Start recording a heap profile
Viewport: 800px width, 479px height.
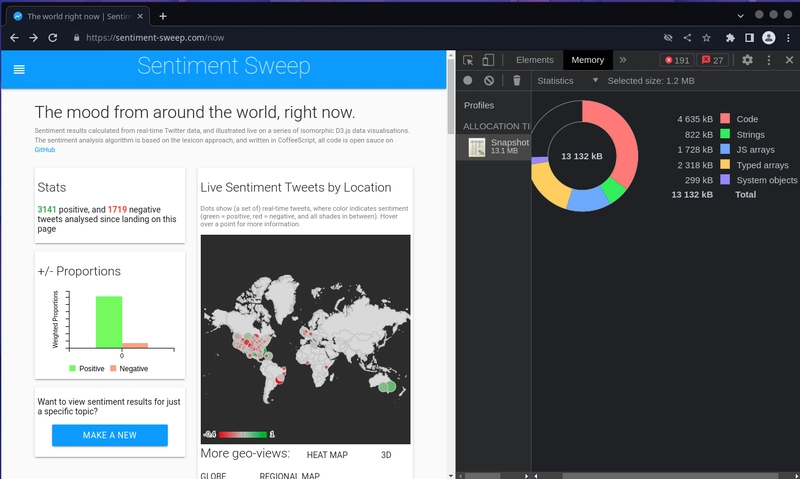pyautogui.click(x=467, y=81)
